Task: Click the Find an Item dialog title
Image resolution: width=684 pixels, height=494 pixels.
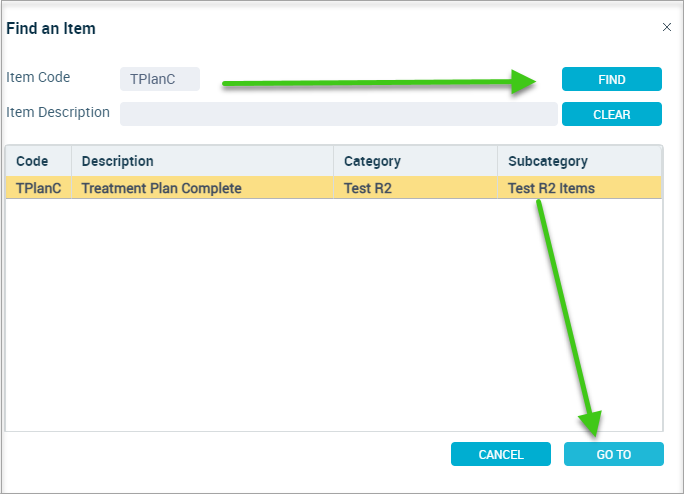Action: pyautogui.click(x=51, y=28)
